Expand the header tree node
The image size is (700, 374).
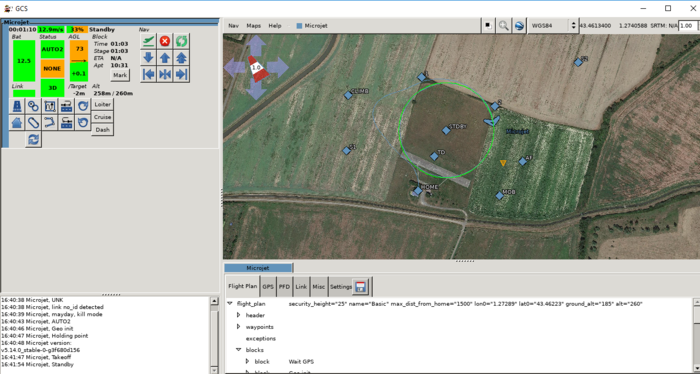[x=238, y=315]
